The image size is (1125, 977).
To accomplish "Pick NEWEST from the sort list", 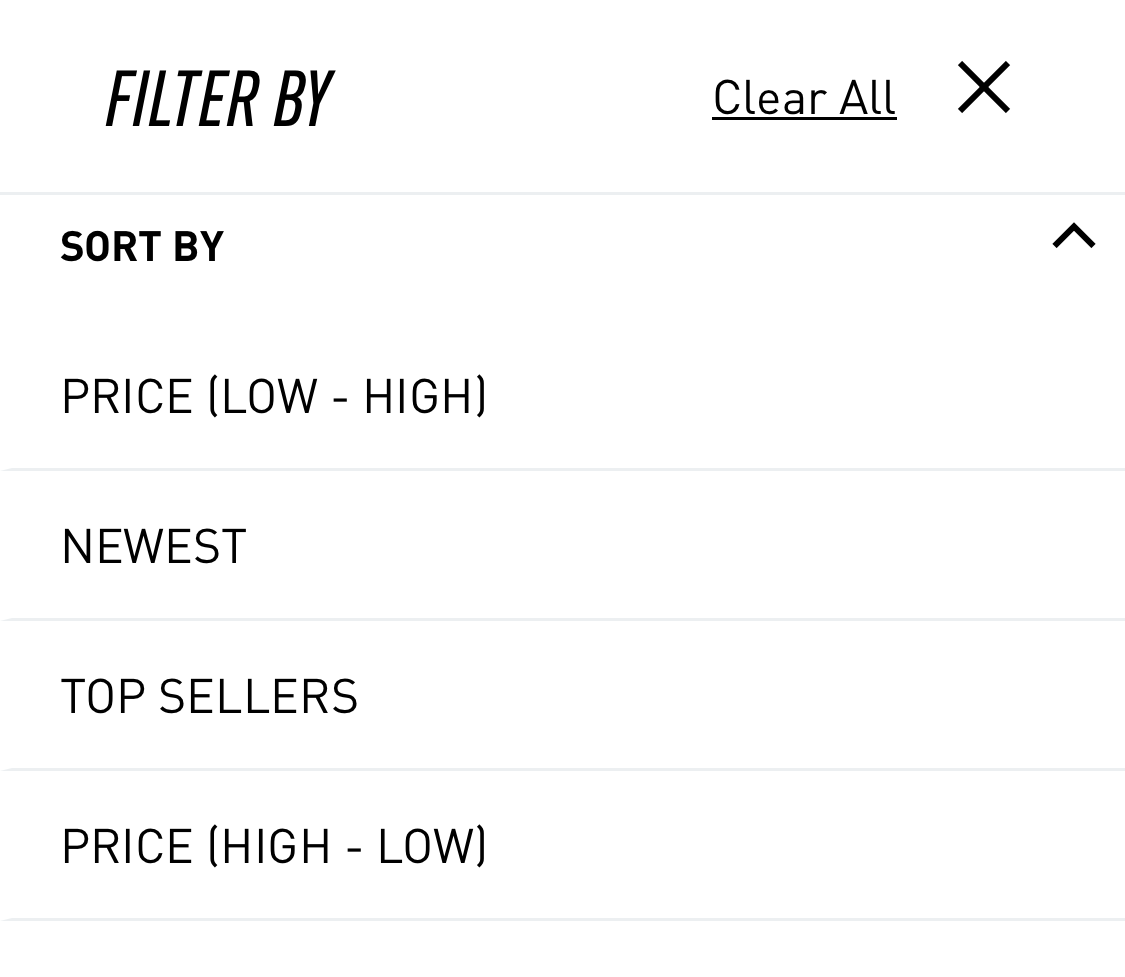I will point(154,546).
